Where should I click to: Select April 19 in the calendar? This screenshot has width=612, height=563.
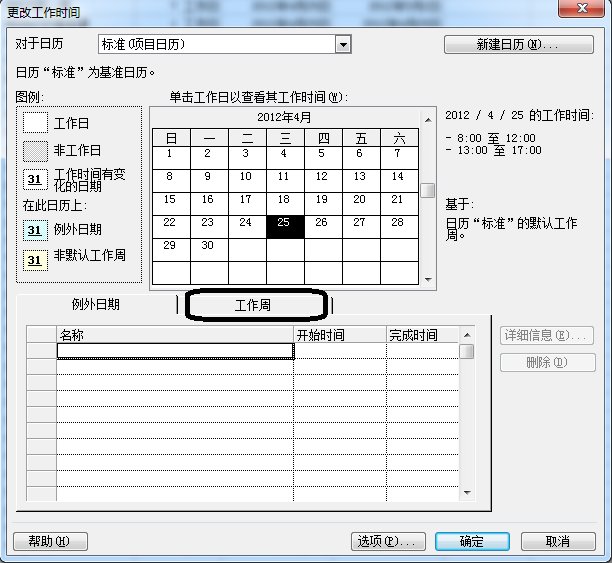point(323,204)
